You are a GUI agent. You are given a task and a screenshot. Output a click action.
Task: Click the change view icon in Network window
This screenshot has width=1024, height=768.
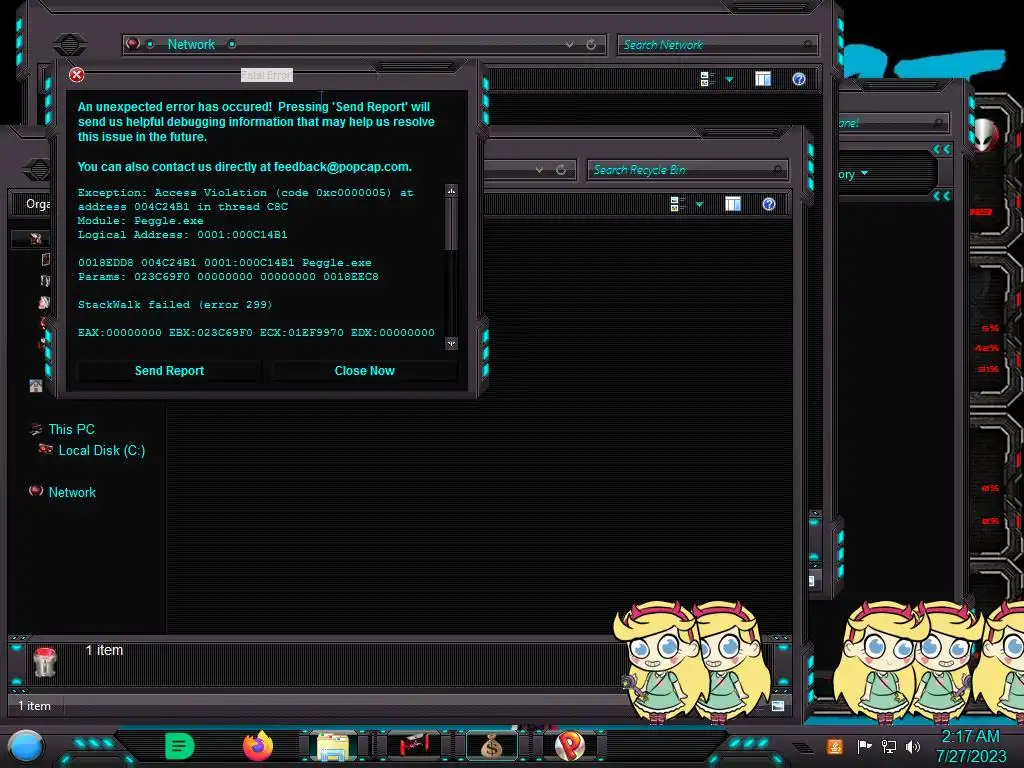pyautogui.click(x=707, y=79)
